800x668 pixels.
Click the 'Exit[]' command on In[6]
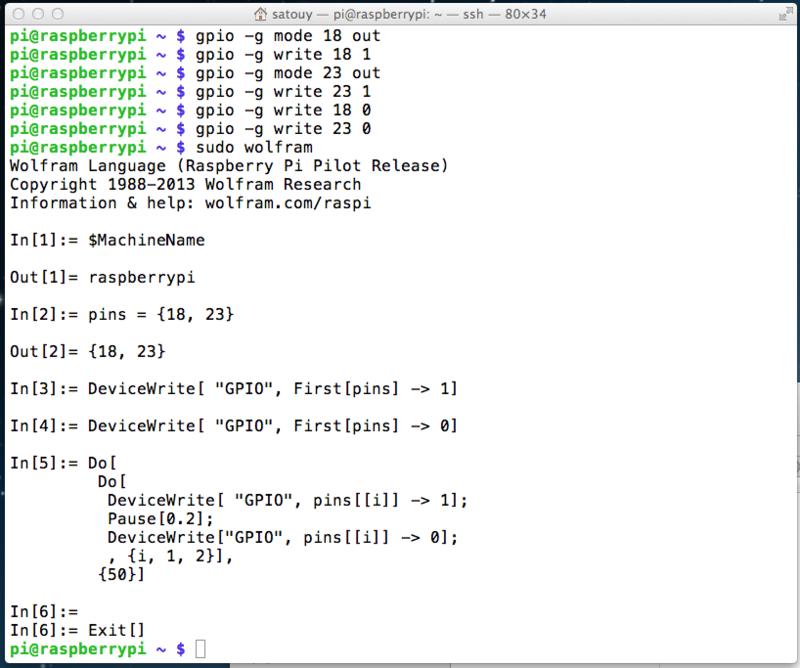pyautogui.click(x=117, y=630)
